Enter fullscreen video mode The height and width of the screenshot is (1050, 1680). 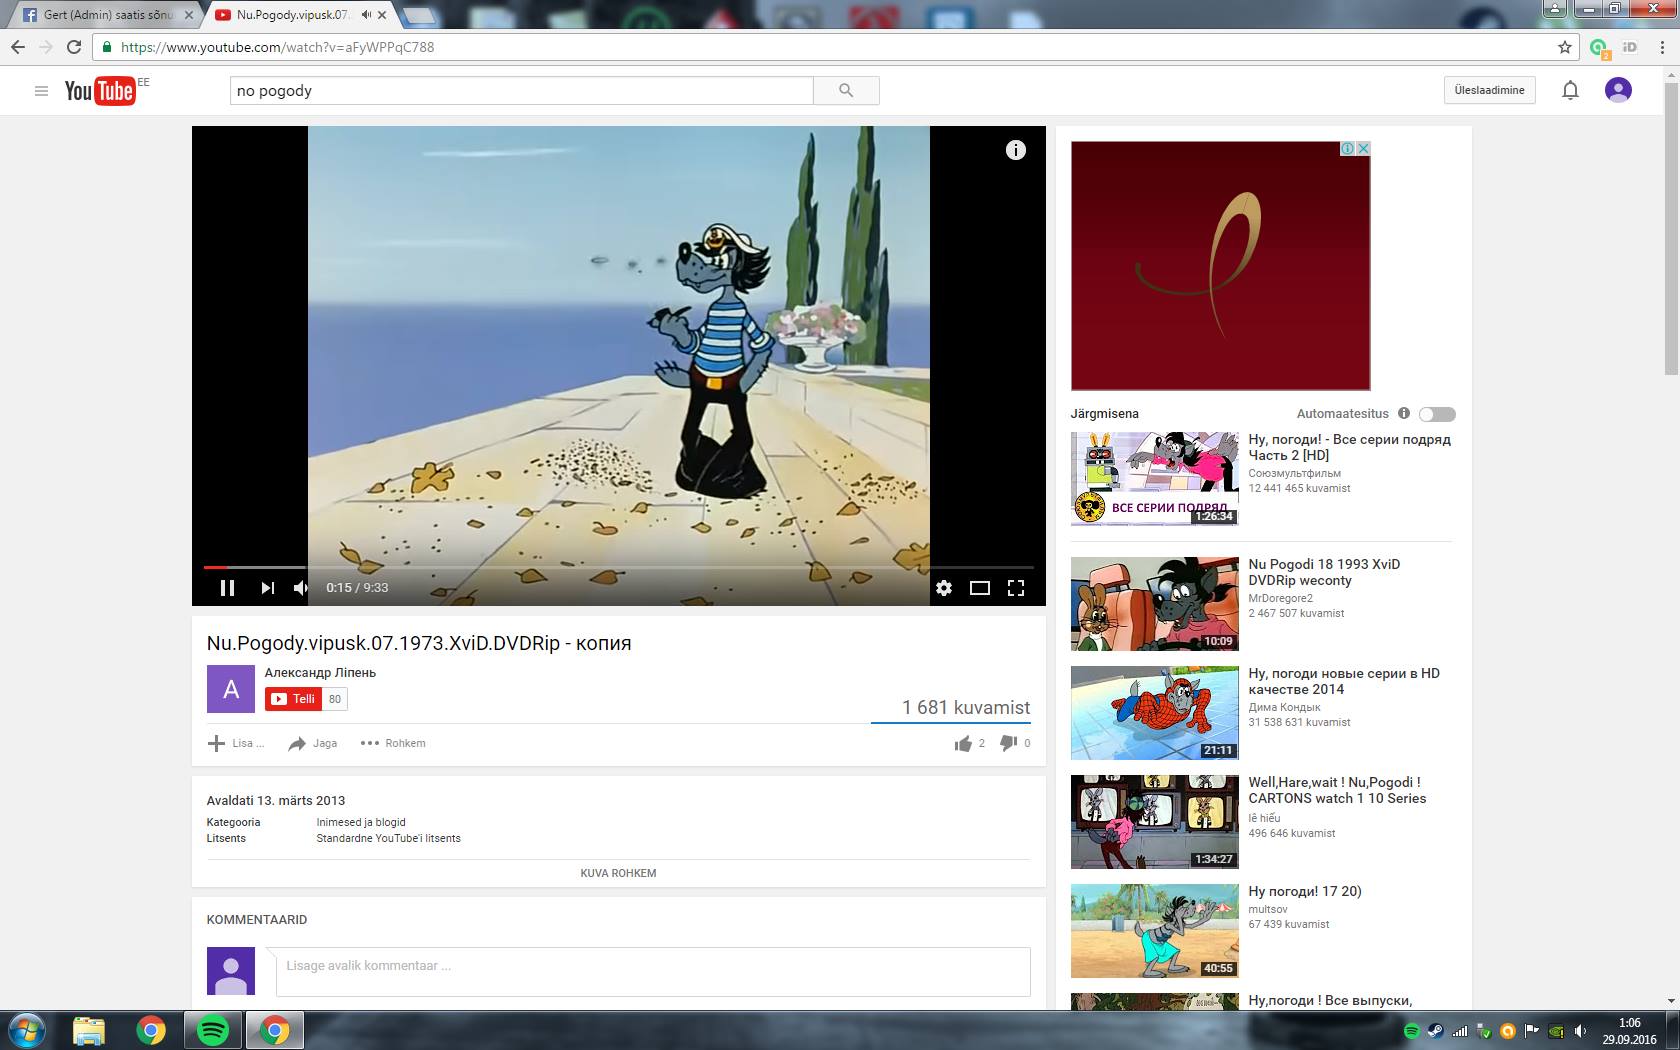(1016, 588)
